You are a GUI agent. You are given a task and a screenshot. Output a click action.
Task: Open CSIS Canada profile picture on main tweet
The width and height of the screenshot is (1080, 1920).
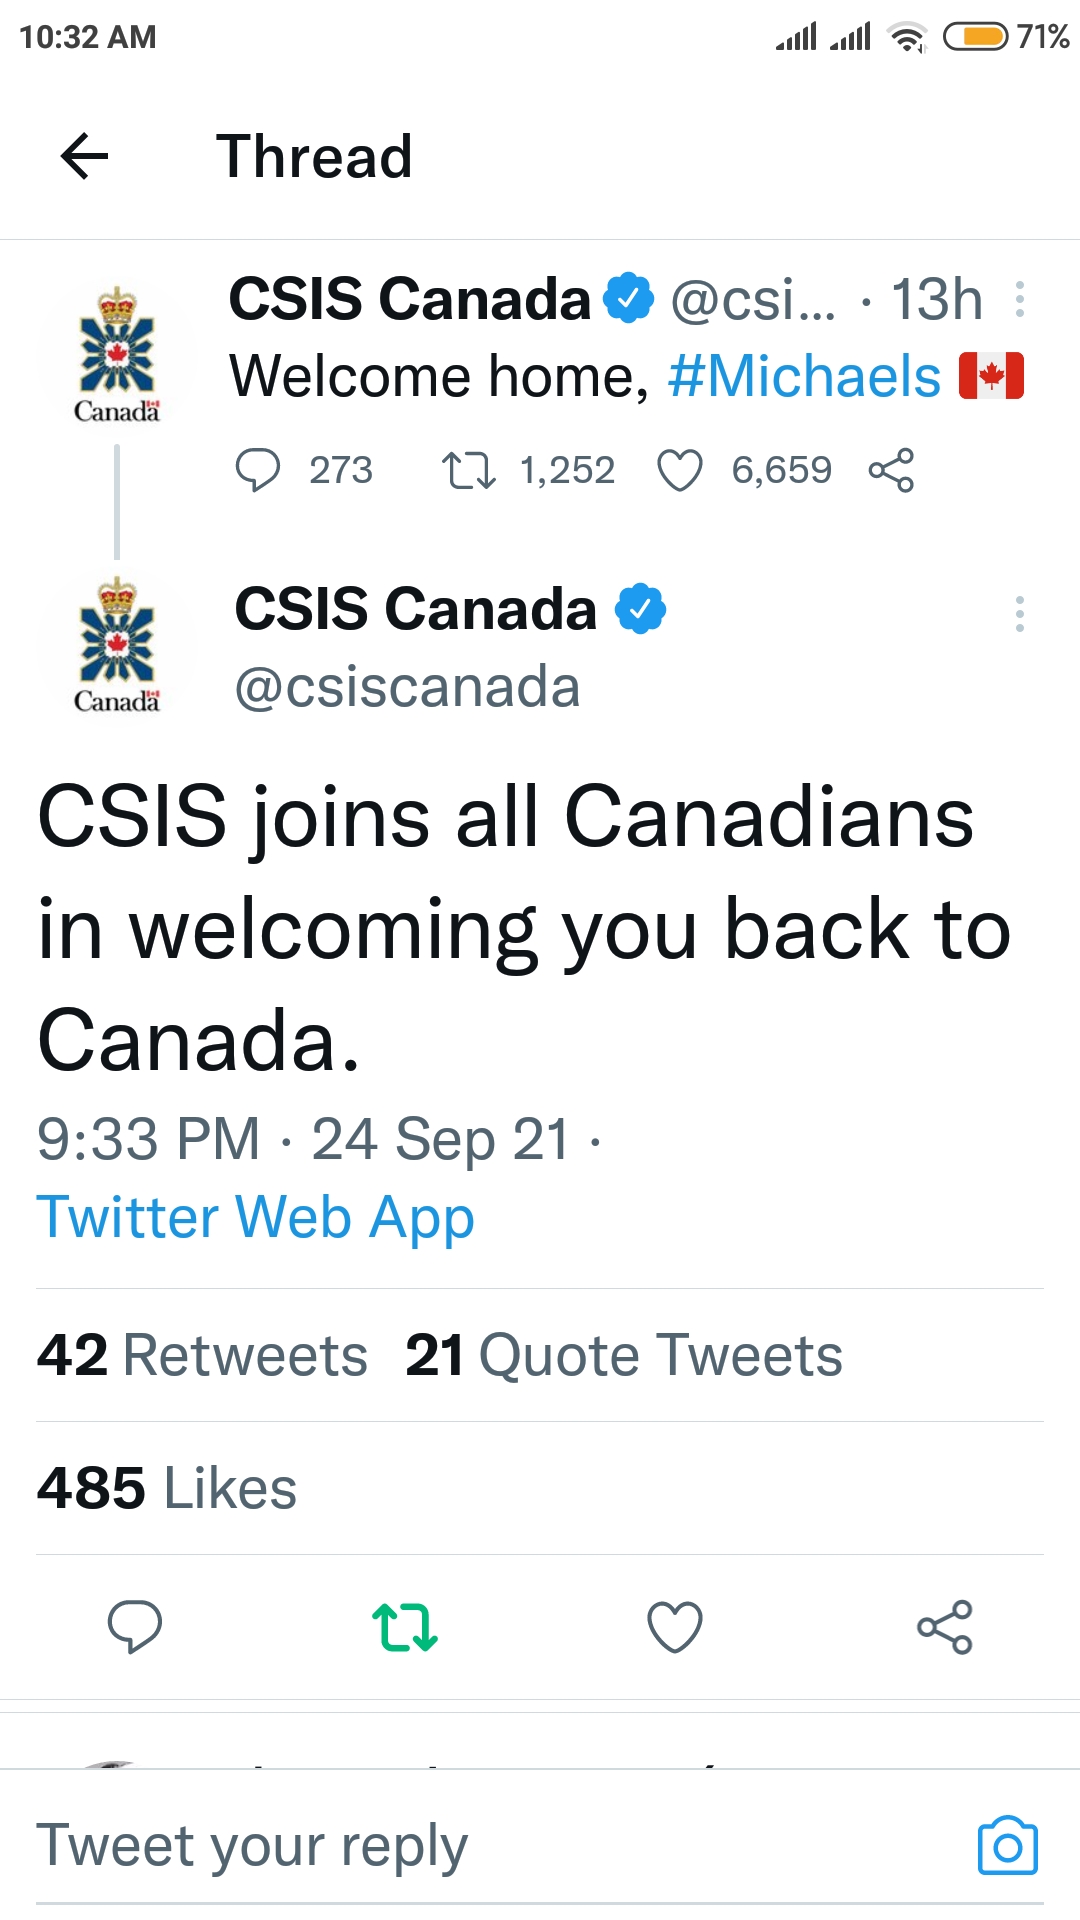pos(117,644)
